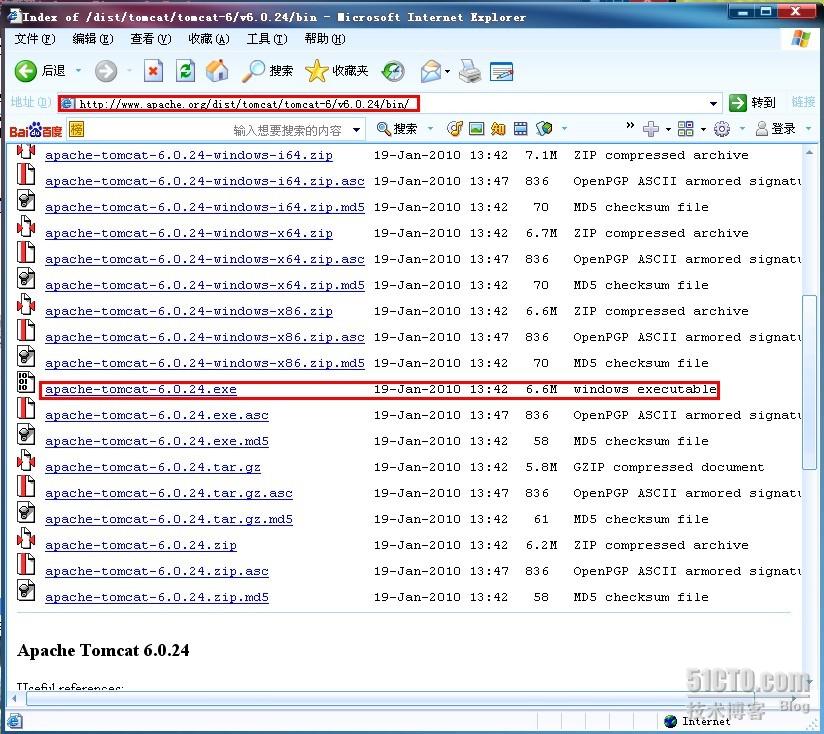This screenshot has height=734, width=824.
Task: Open apache-tomcat-6.0.24.exe.md5 link
Action: 157,441
